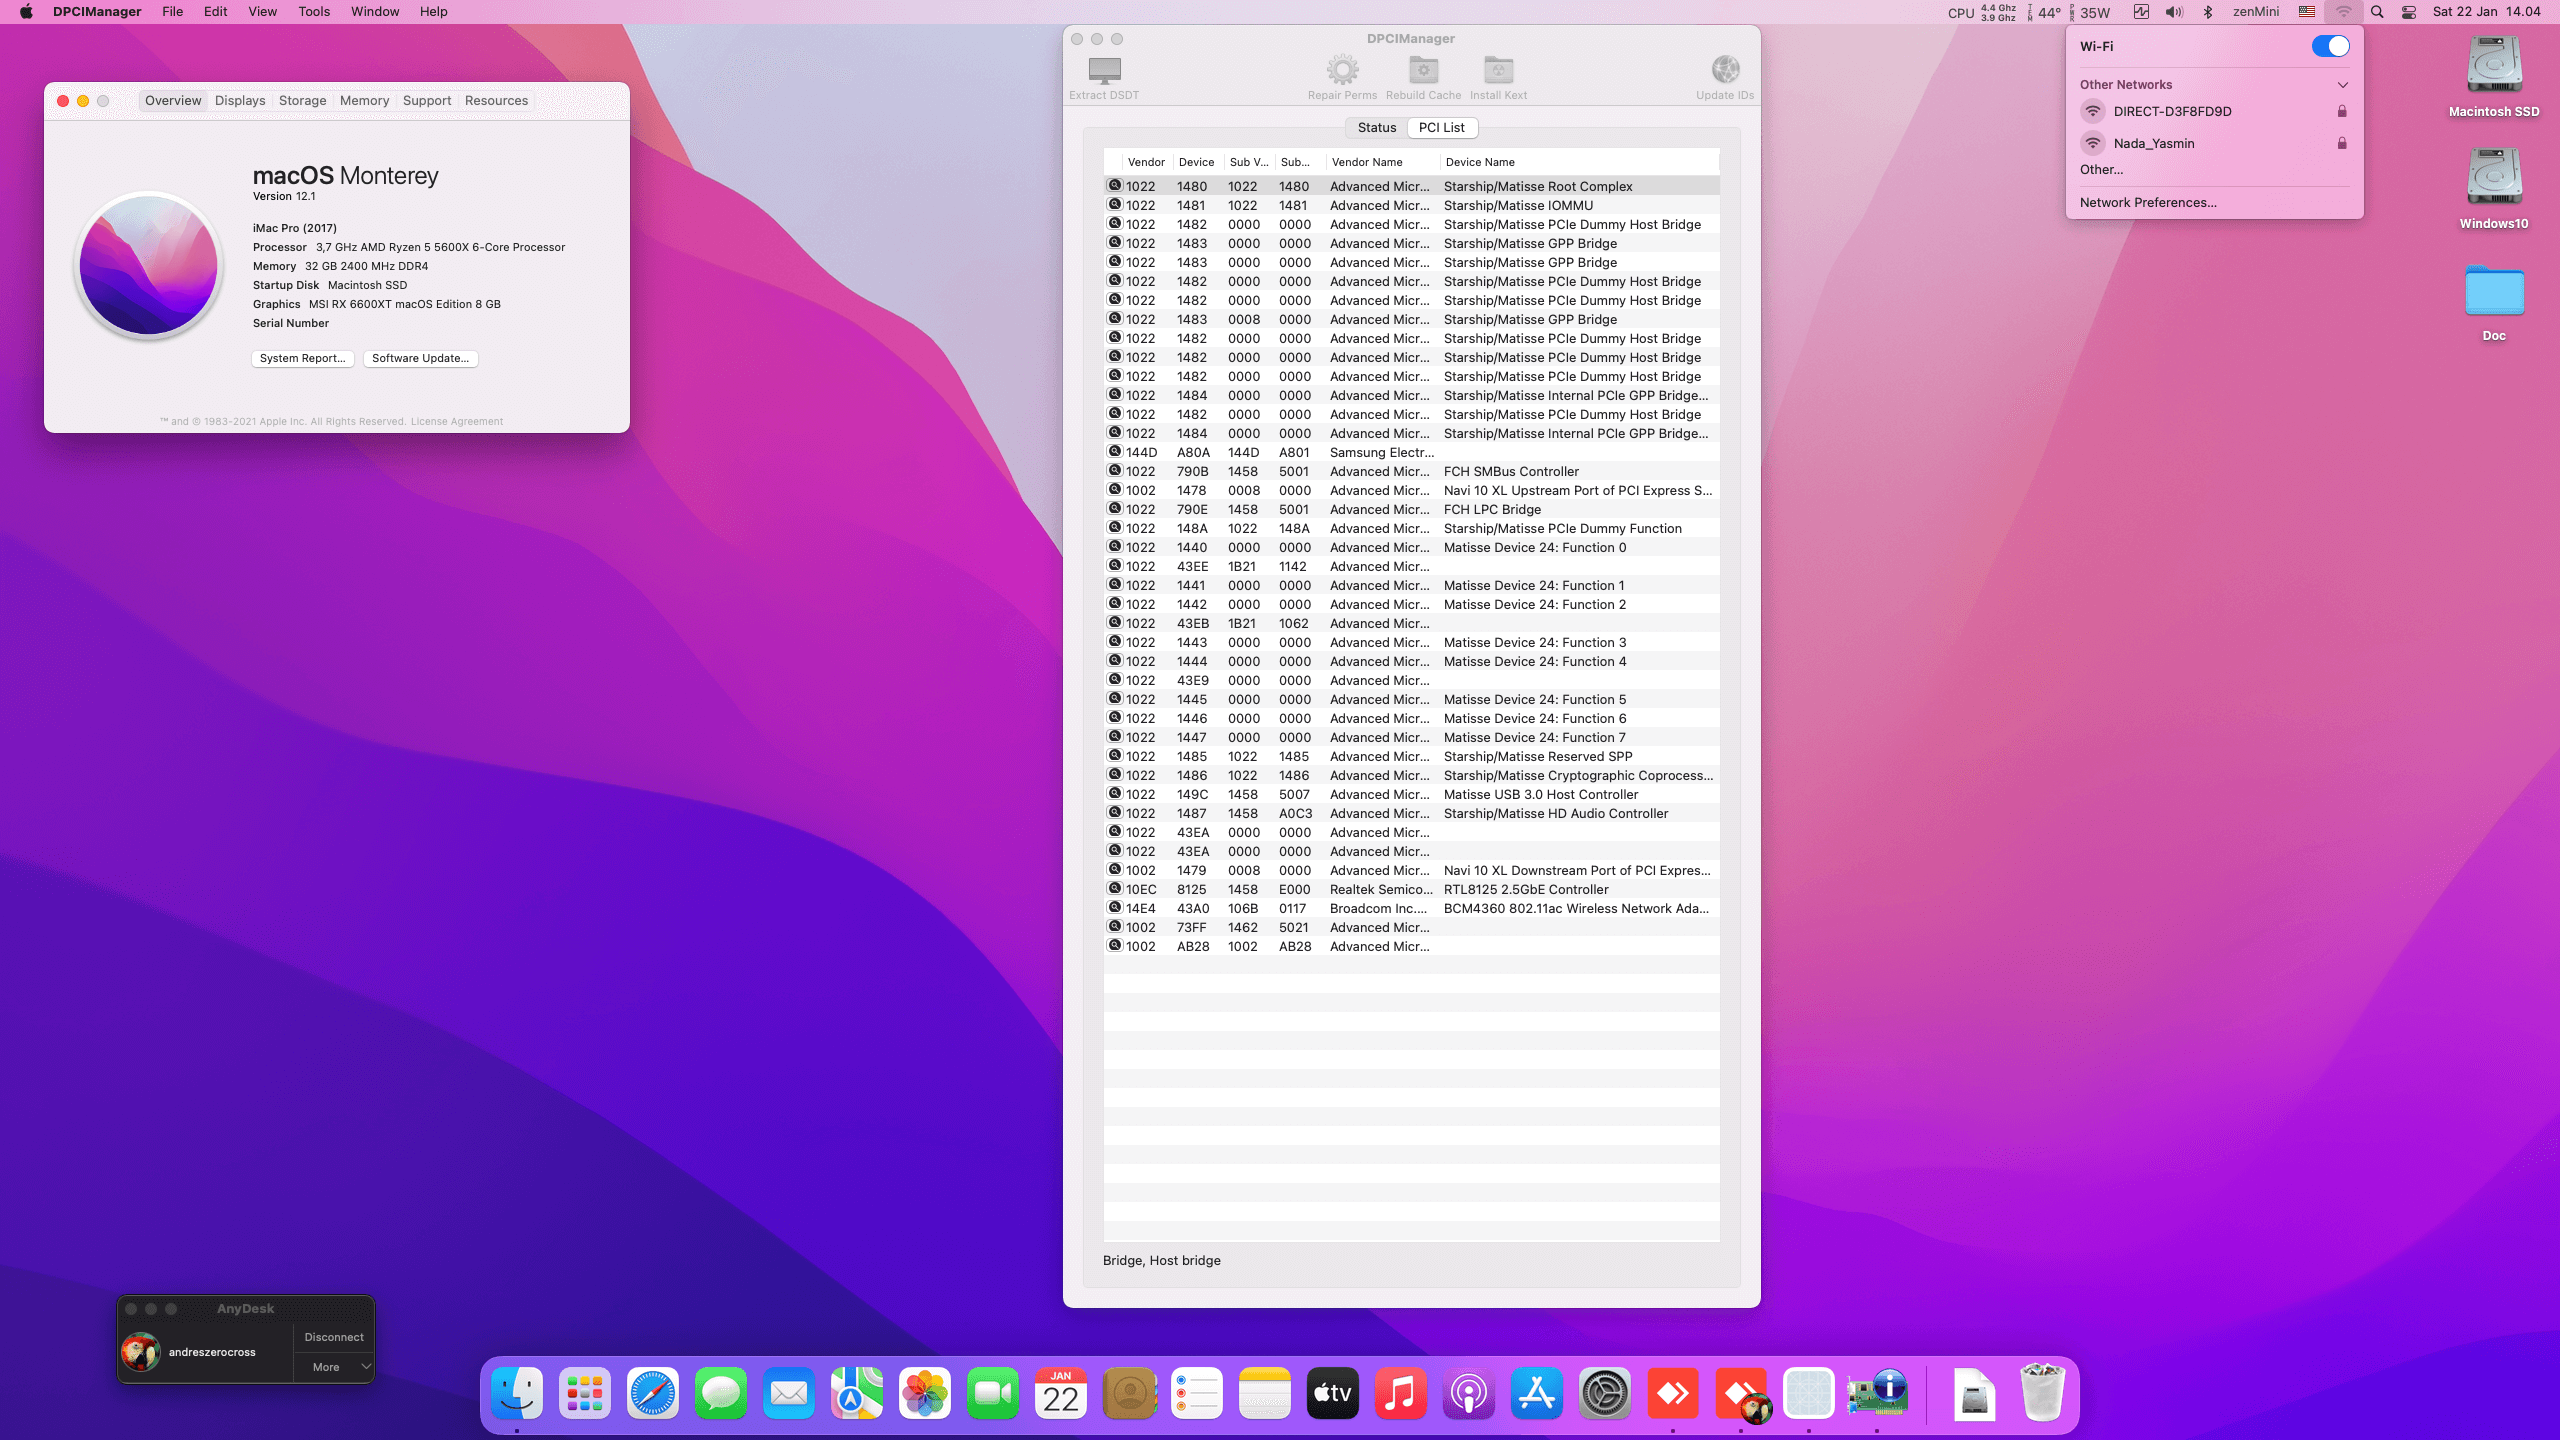Image resolution: width=2560 pixels, height=1440 pixels.
Task: Open the Tools menu
Action: click(x=314, y=12)
